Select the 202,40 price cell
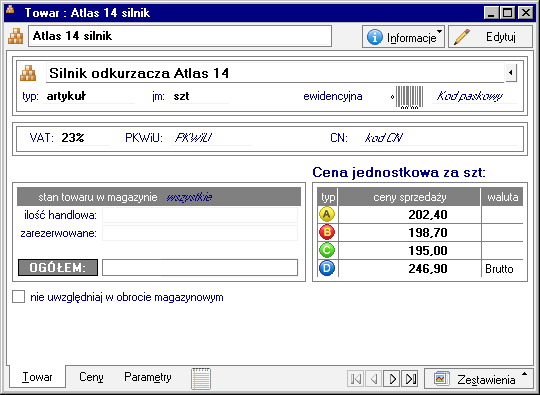540x395 pixels. pos(409,215)
